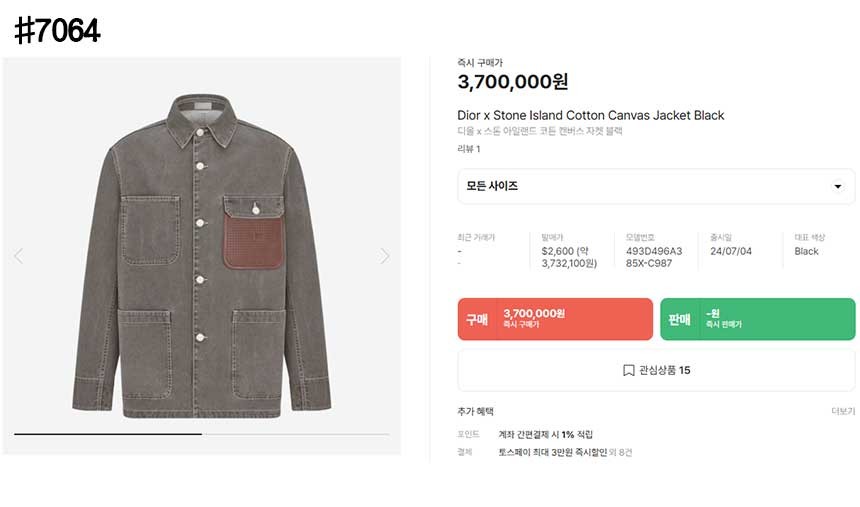Expand the size dropdown arrow
The height and width of the screenshot is (507, 860).
pos(837,187)
